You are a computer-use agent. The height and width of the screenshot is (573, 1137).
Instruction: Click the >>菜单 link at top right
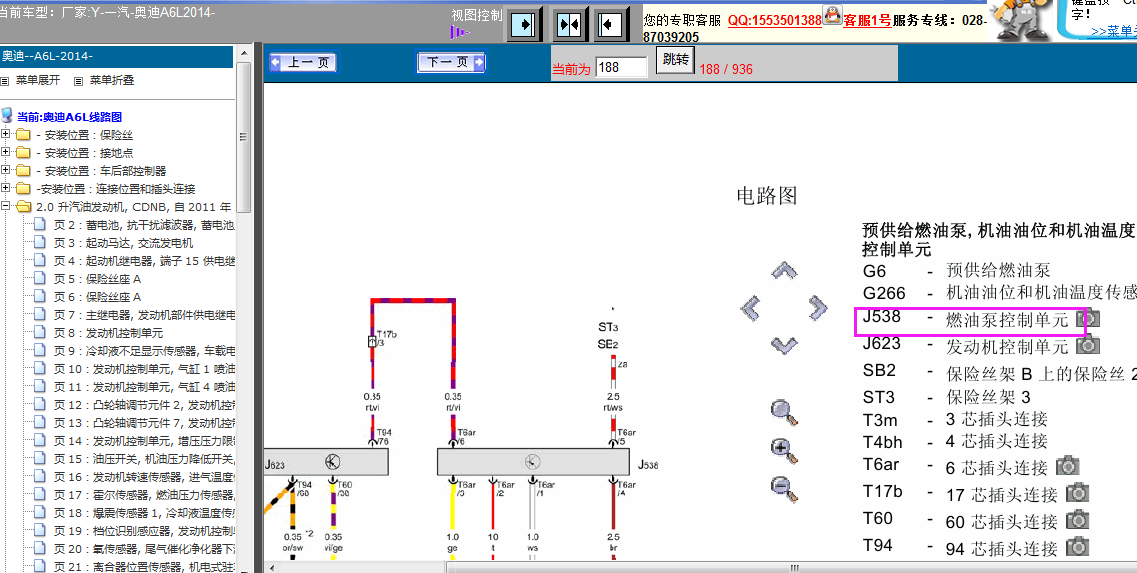pos(1113,32)
